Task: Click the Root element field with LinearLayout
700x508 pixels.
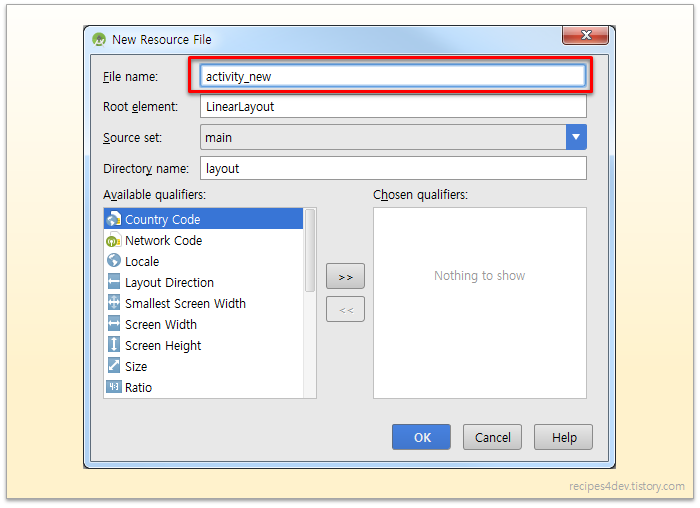Action: point(393,106)
